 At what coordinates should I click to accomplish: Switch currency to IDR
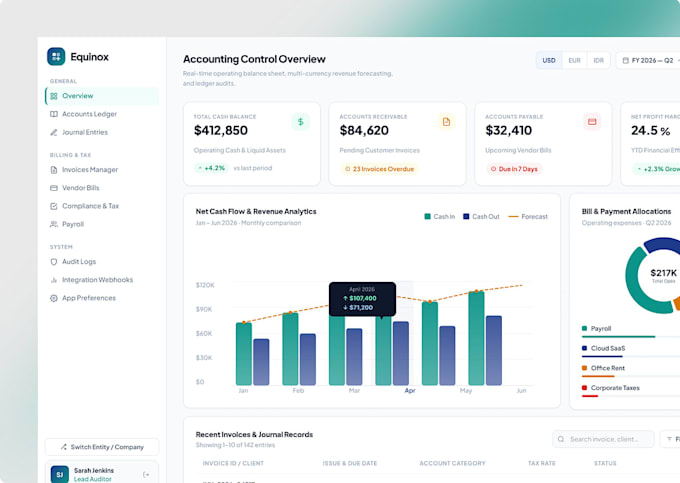(598, 60)
